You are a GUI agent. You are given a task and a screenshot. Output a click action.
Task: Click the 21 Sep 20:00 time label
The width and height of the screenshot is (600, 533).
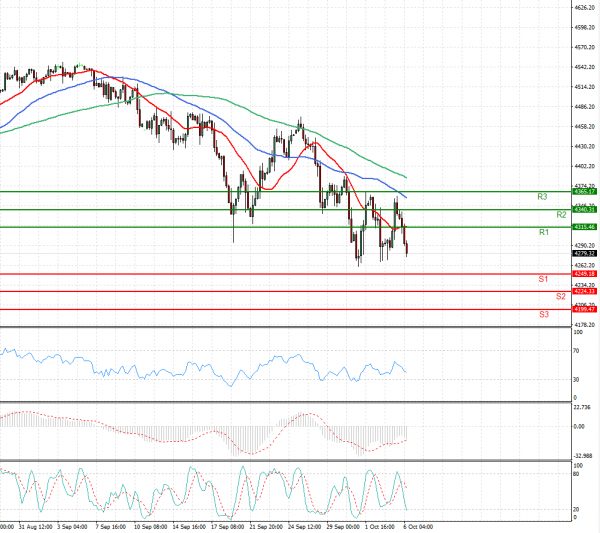(266, 527)
